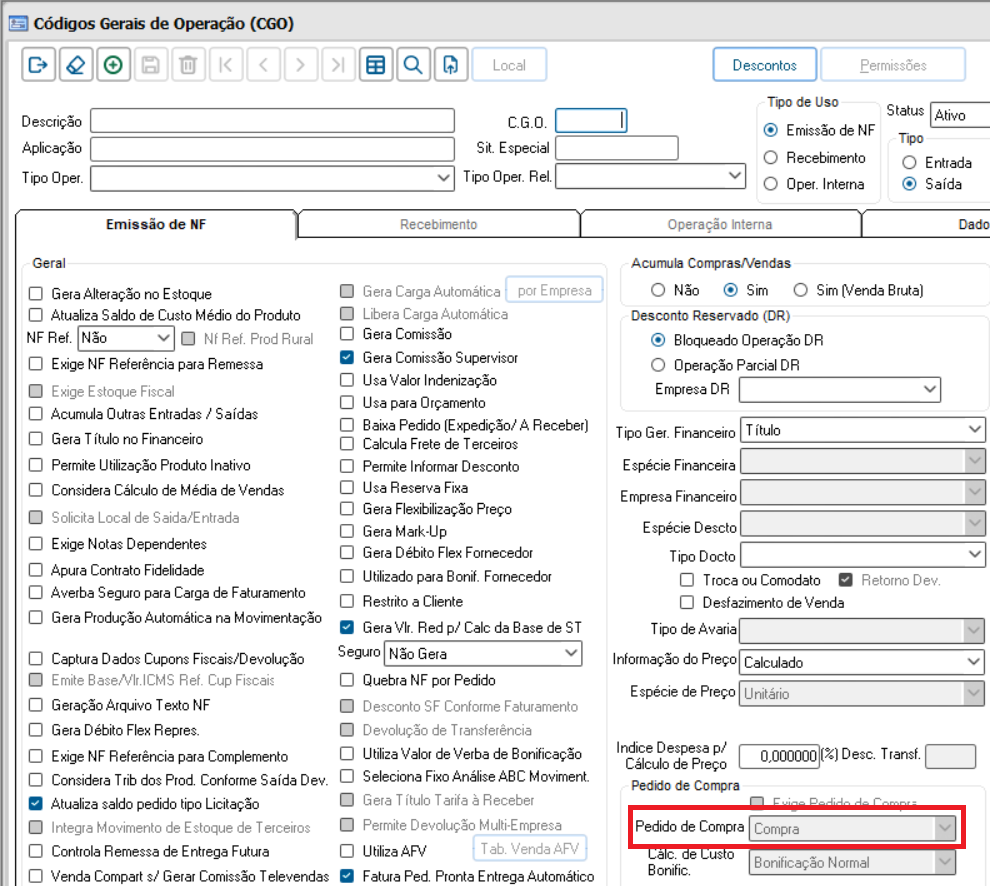Expand the Seguro Não Gera dropdown

coord(483,653)
